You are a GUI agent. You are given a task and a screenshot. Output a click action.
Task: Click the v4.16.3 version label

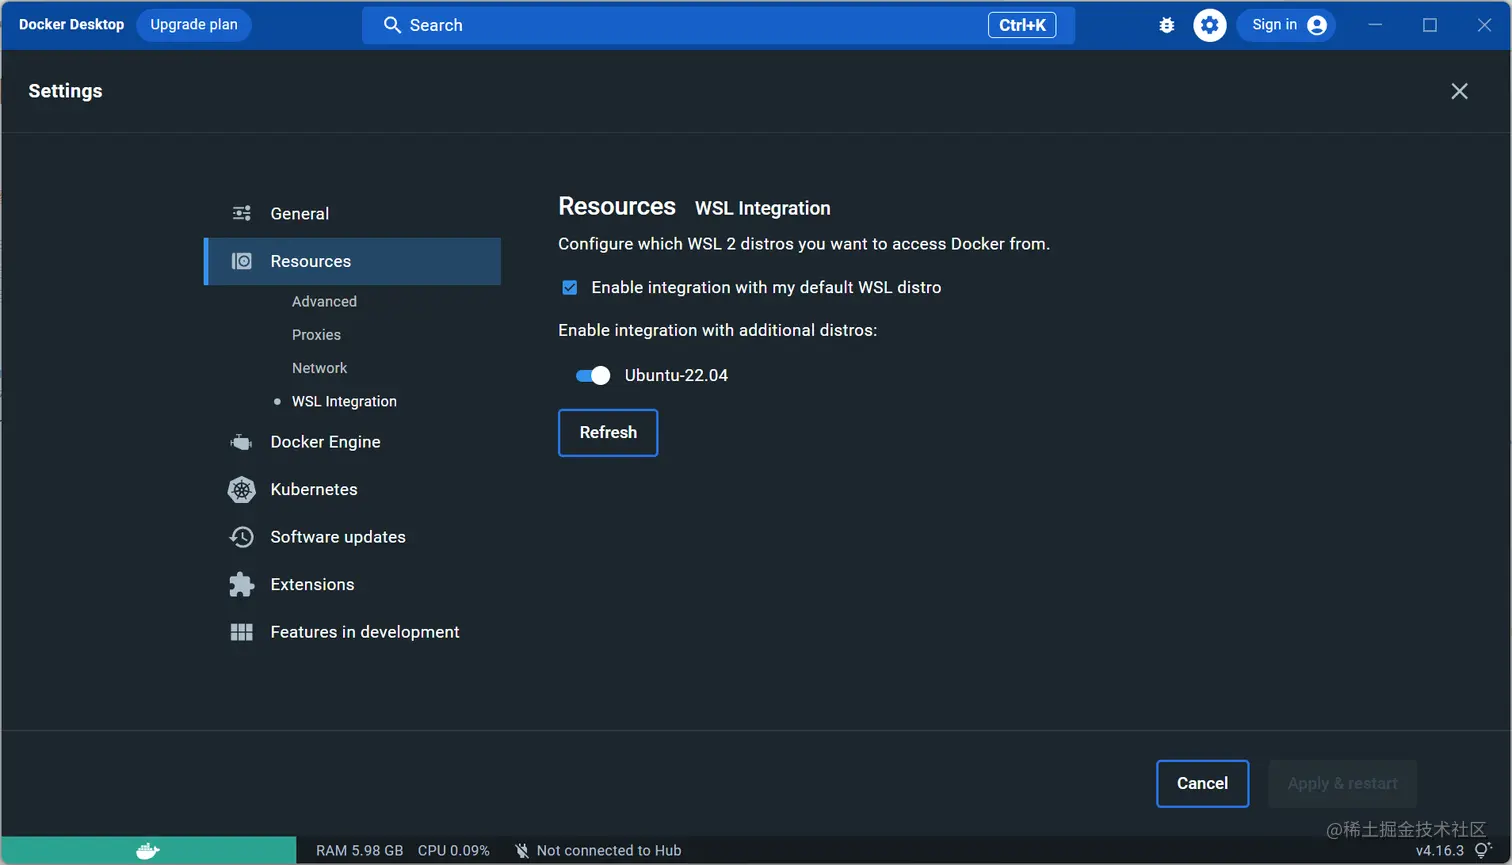[1440, 851]
